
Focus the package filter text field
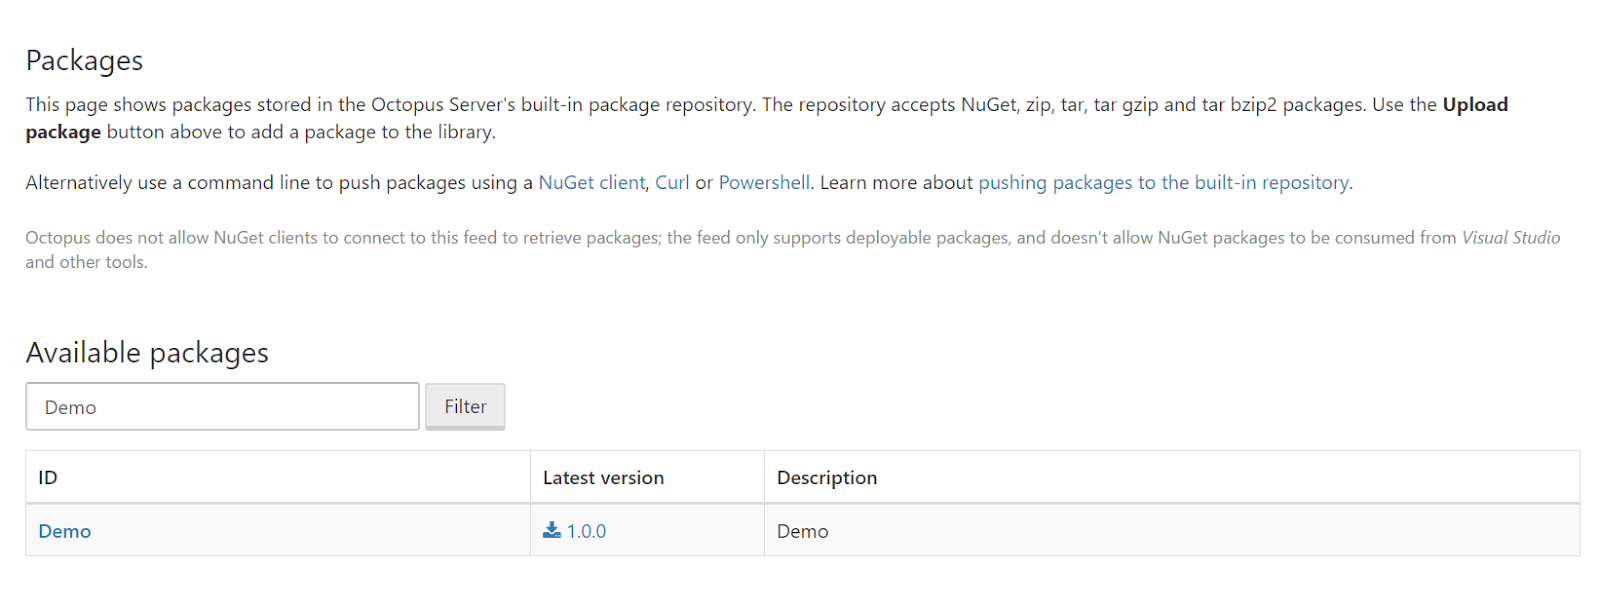(x=222, y=407)
